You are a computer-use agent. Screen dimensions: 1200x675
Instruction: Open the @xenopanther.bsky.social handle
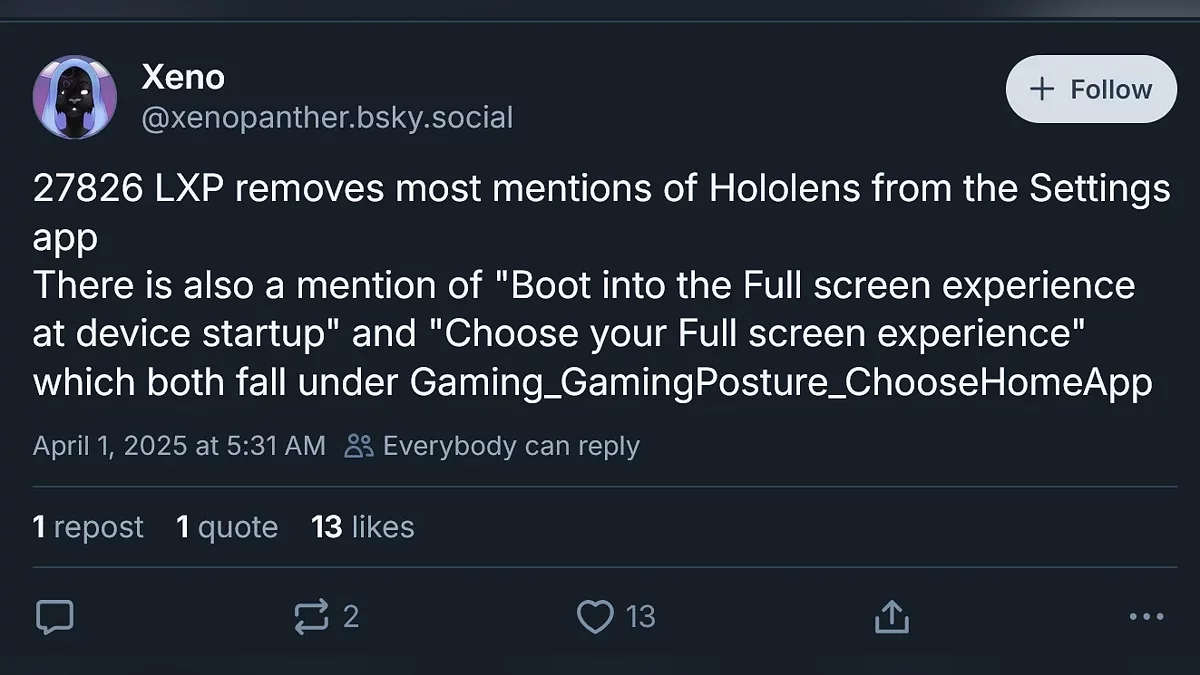(x=327, y=119)
